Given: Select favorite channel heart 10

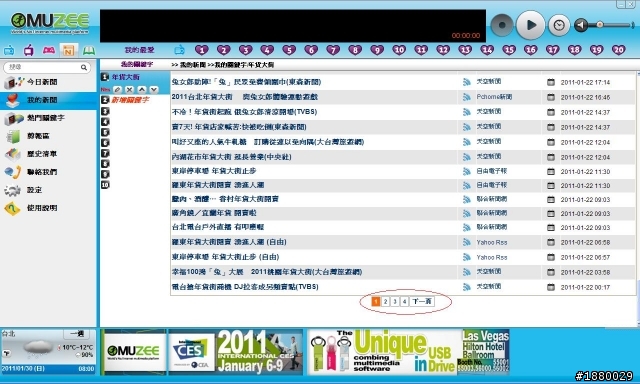Looking at the screenshot, I should [x=399, y=50].
